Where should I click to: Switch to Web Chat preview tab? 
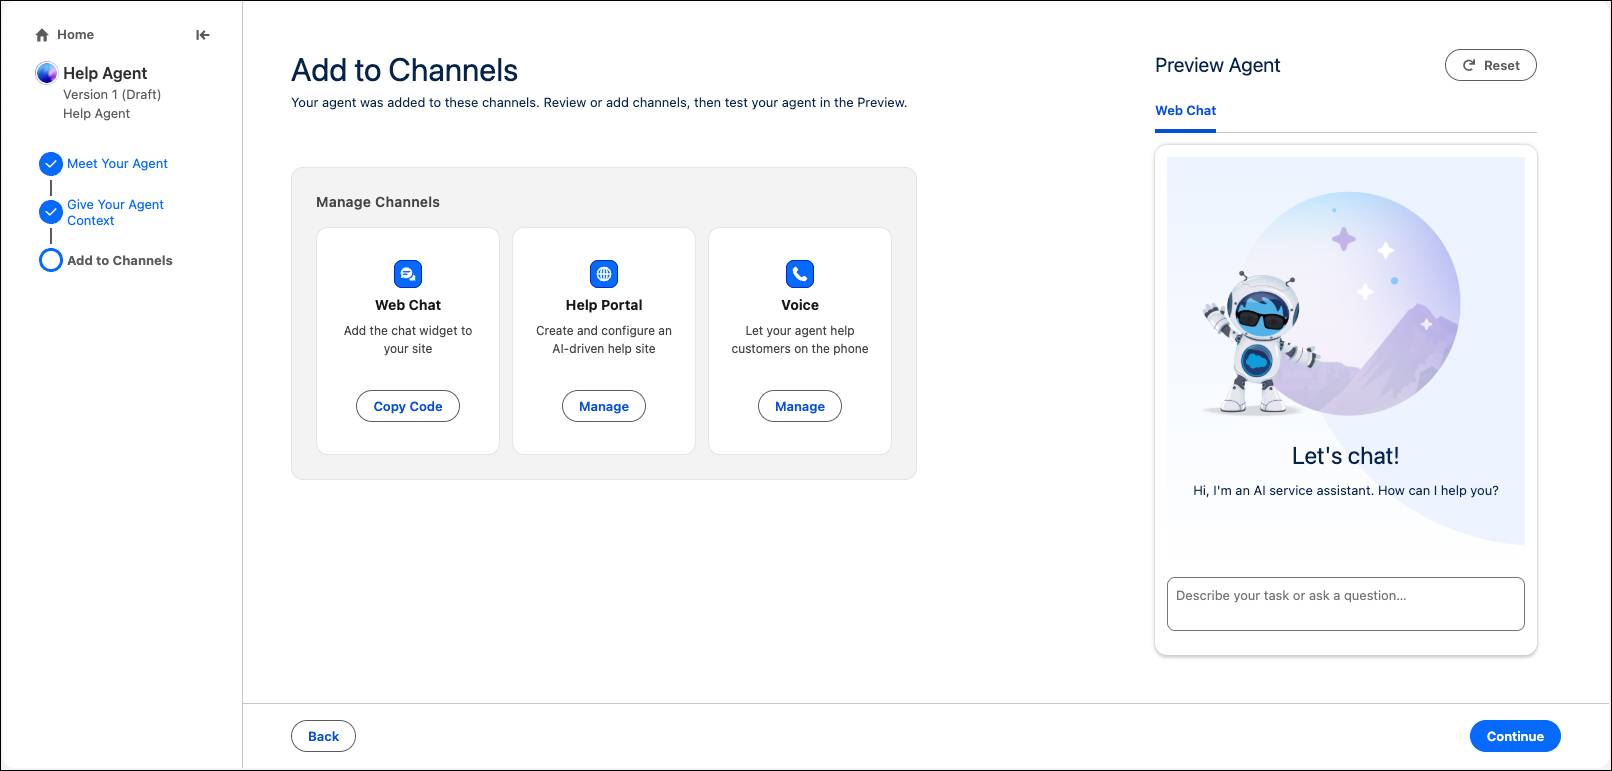[x=1185, y=111]
